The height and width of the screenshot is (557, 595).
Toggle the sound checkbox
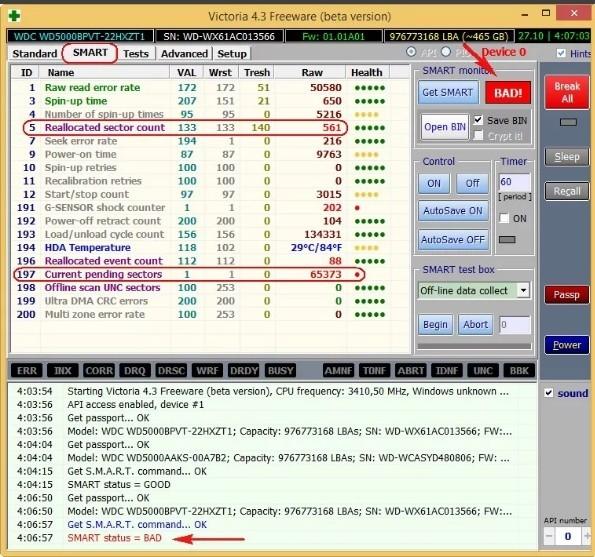[549, 393]
